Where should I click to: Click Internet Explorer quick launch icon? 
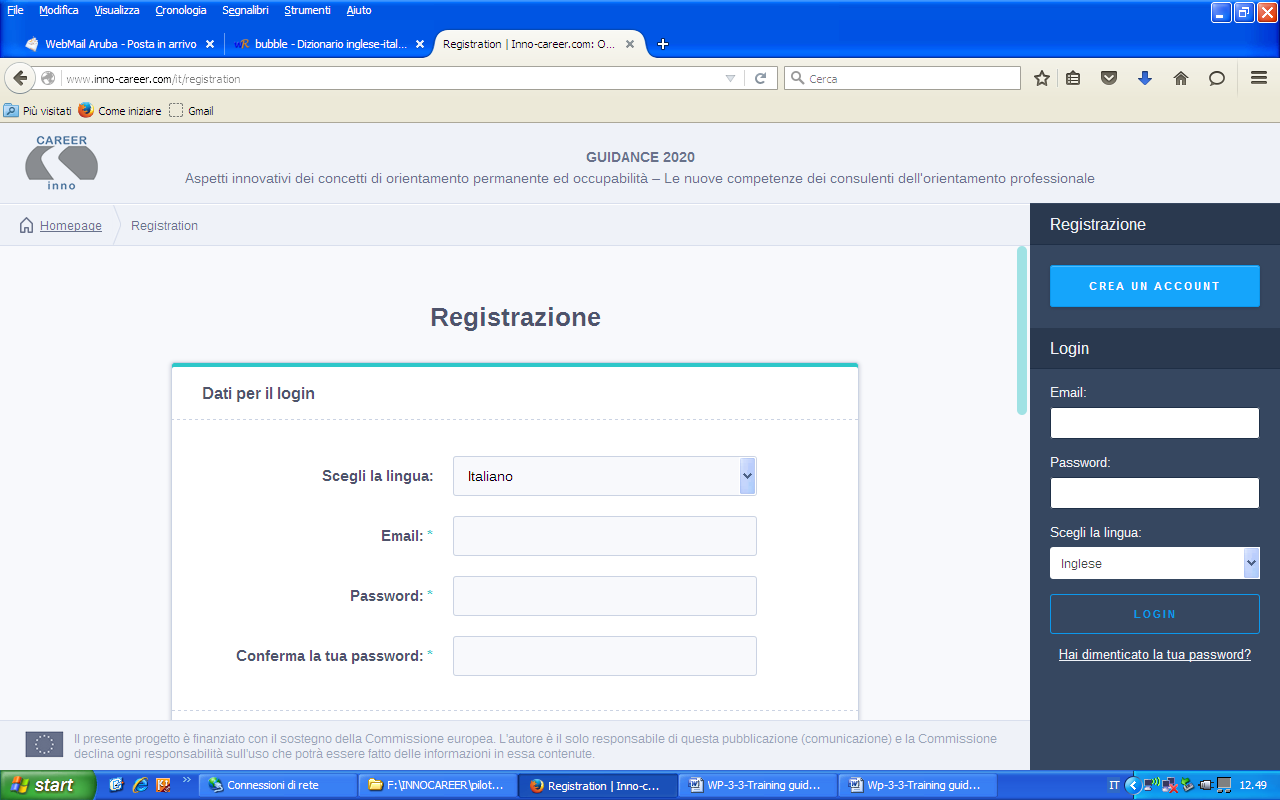140,785
